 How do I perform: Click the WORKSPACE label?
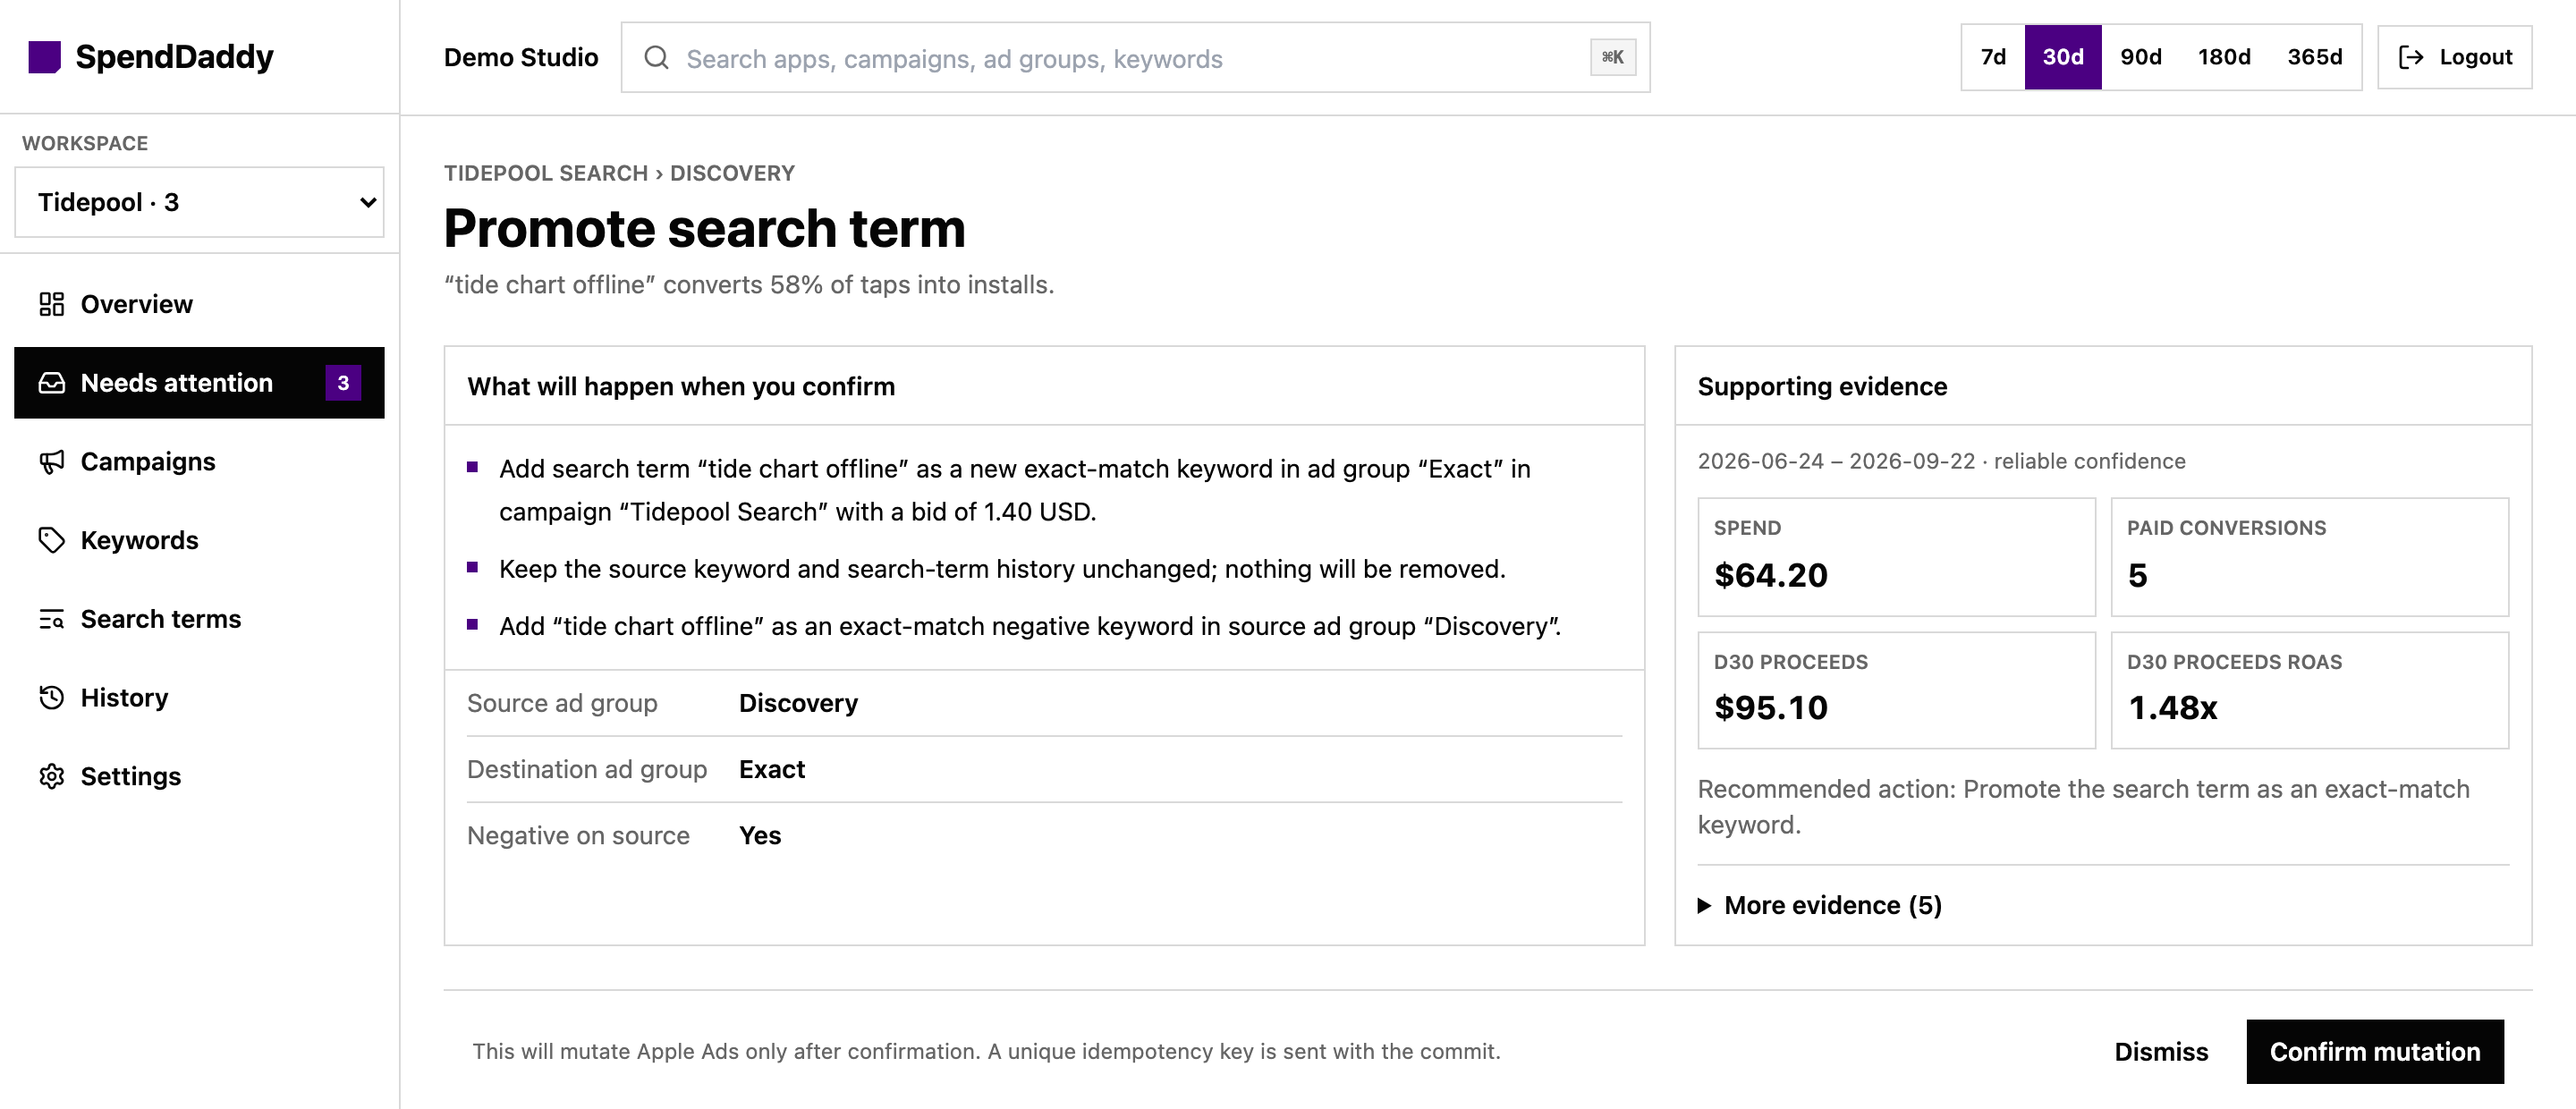85,143
